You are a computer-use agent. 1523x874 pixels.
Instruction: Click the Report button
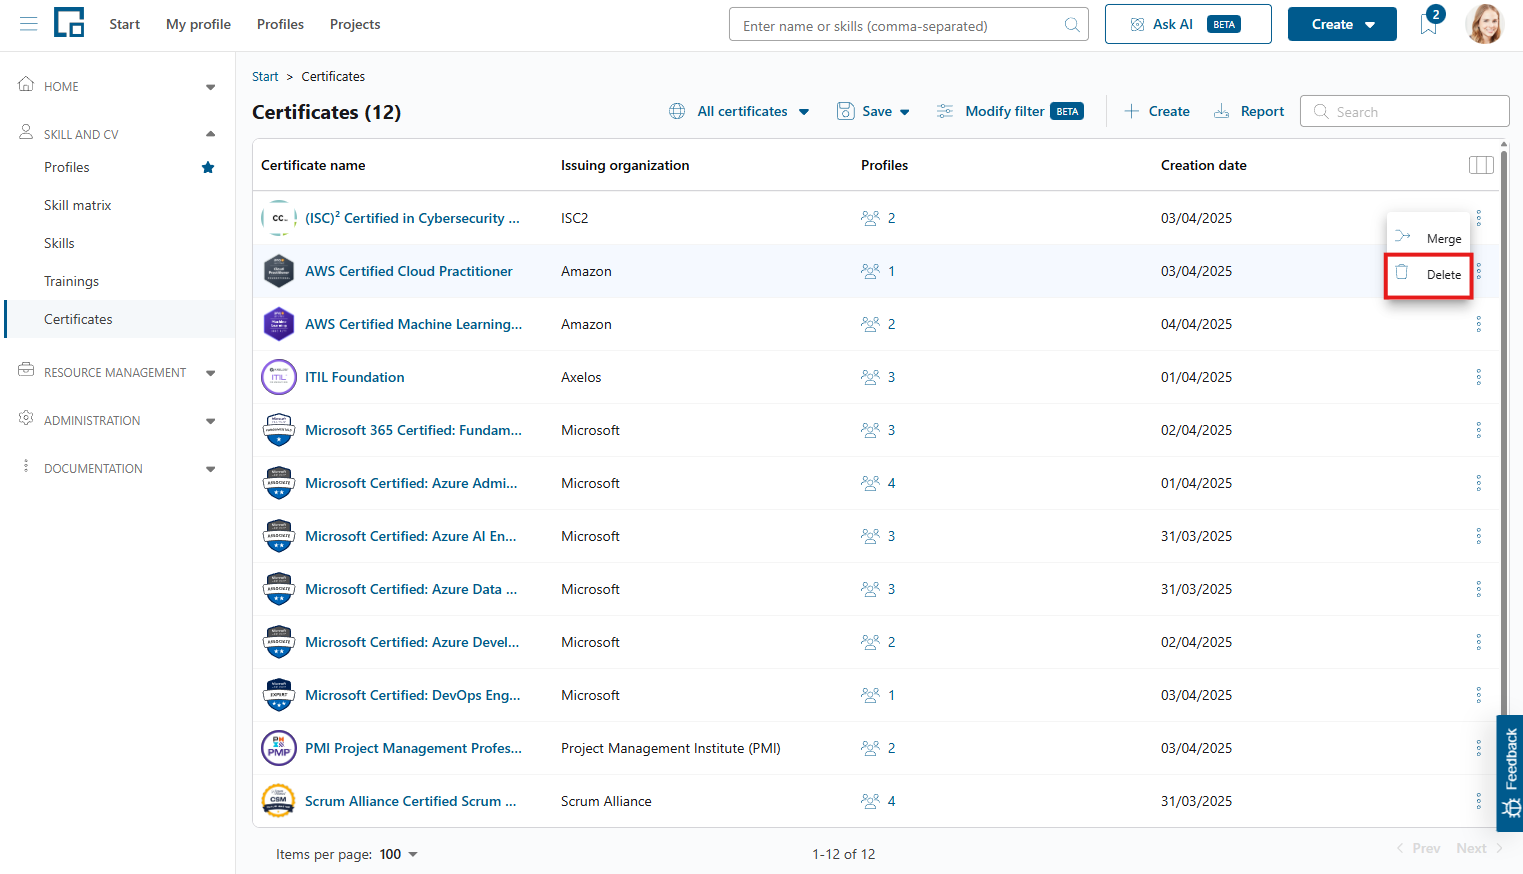[1248, 111]
